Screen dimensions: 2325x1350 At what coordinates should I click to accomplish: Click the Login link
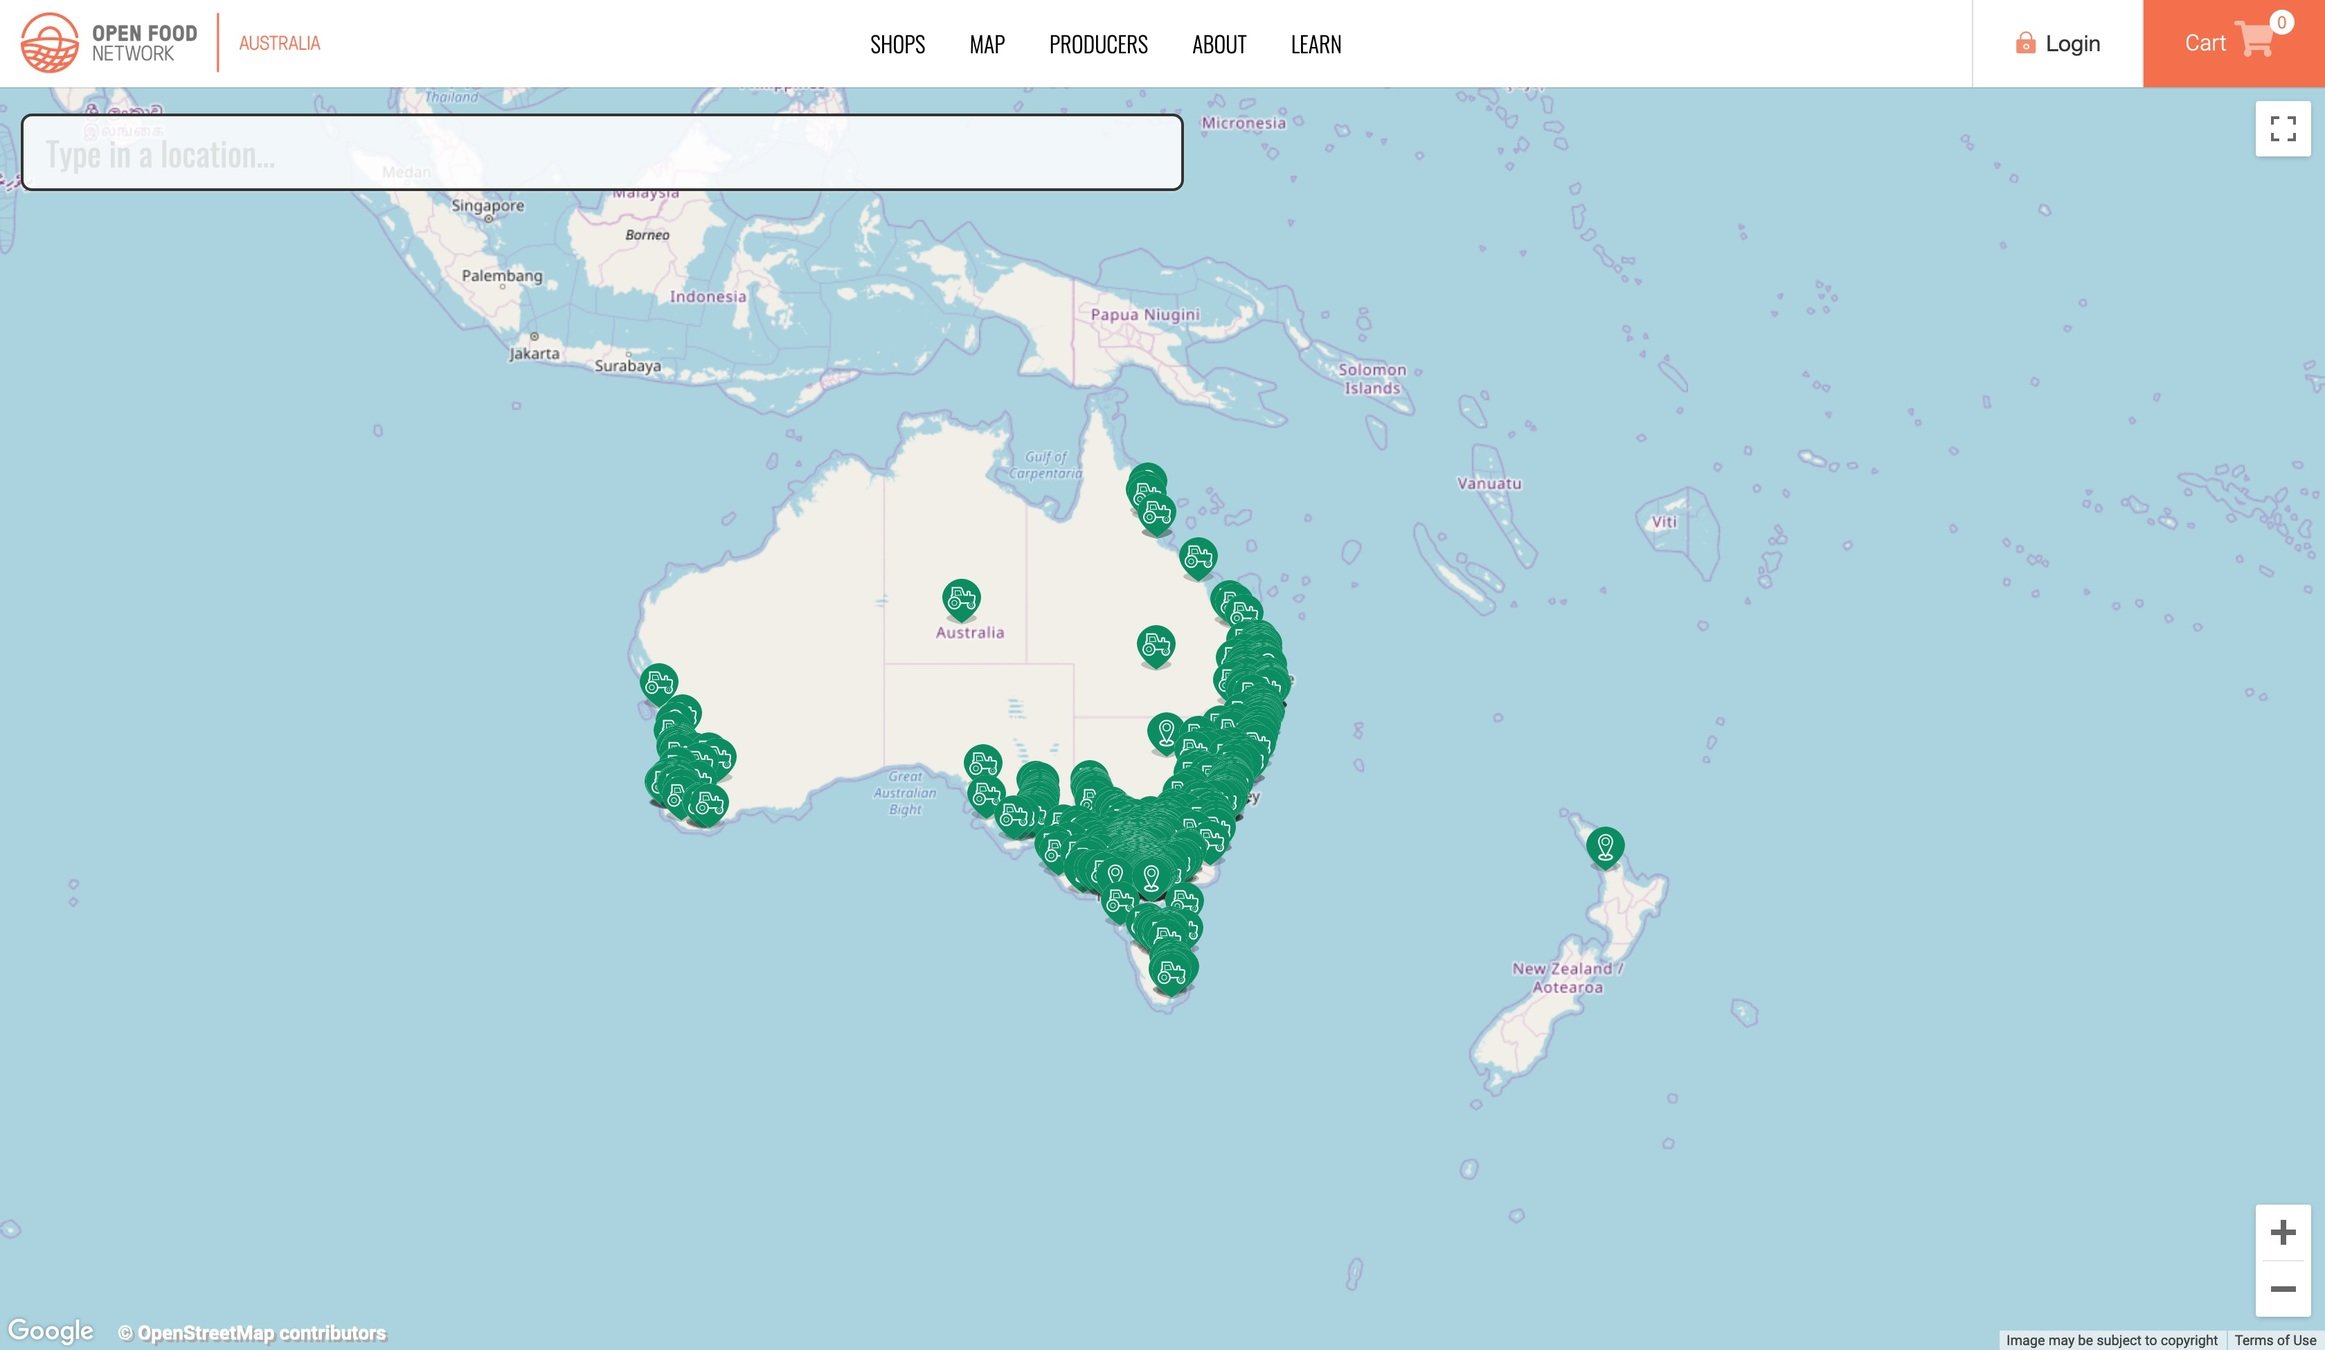(x=2072, y=43)
